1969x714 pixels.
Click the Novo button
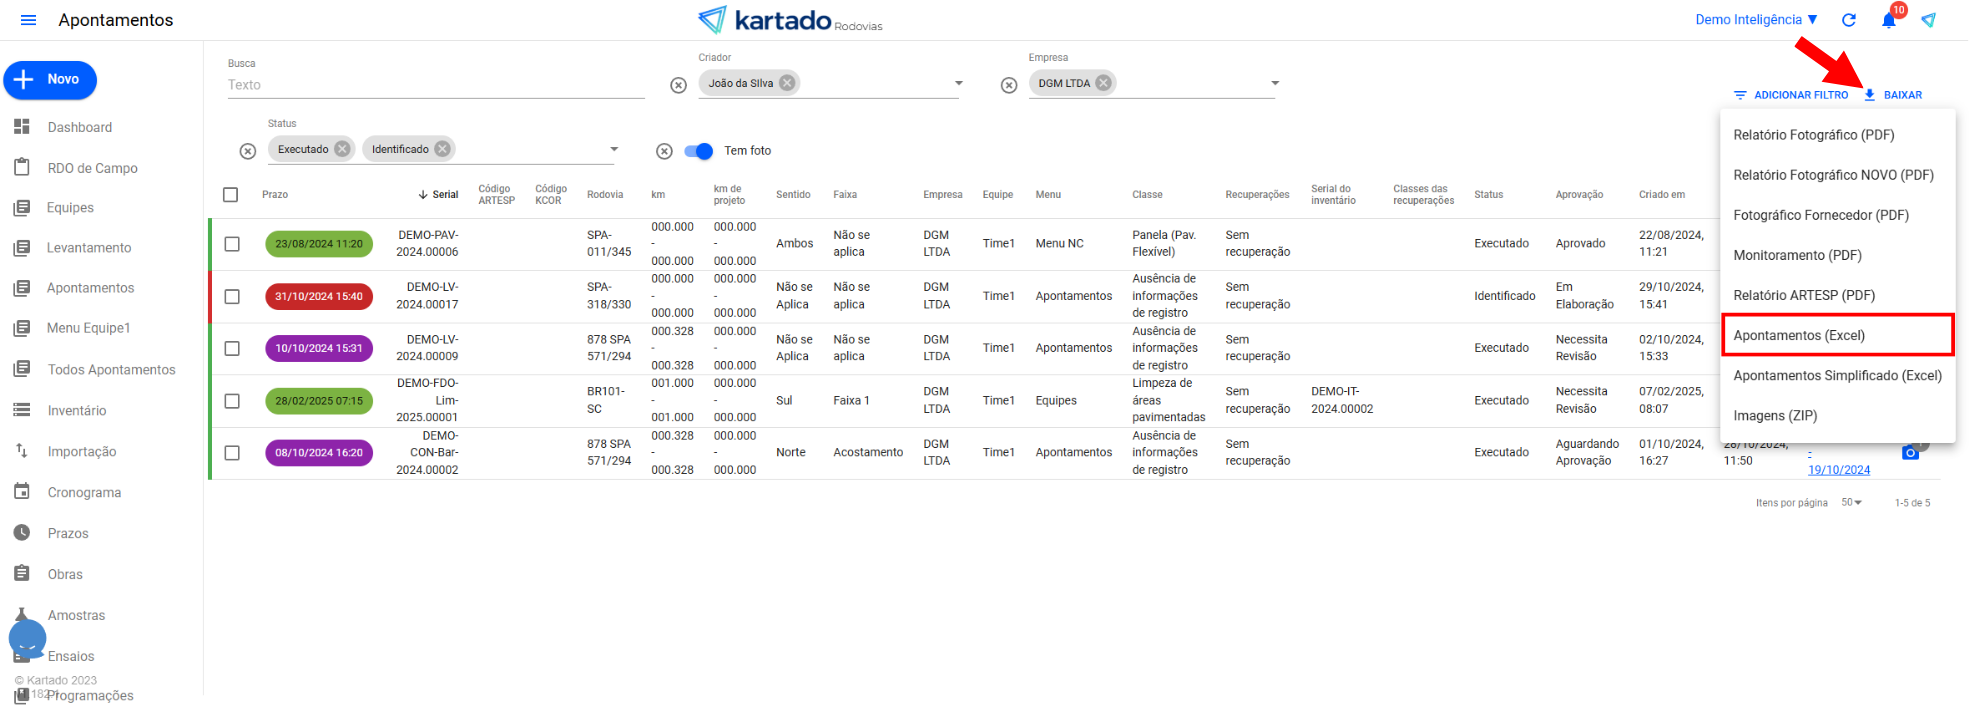[50, 80]
